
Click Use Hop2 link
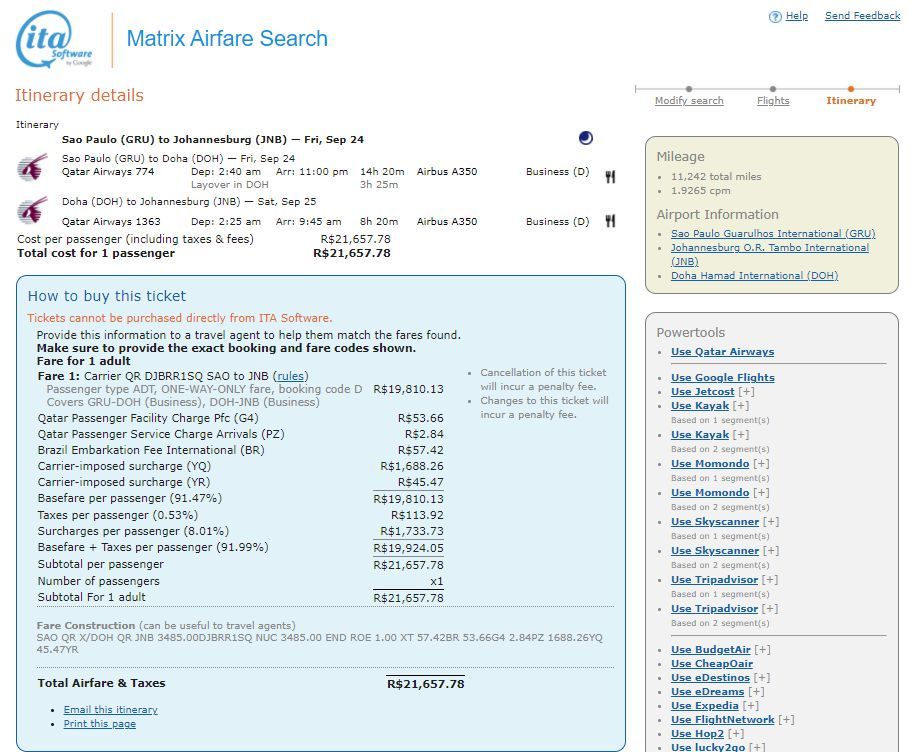(697, 733)
